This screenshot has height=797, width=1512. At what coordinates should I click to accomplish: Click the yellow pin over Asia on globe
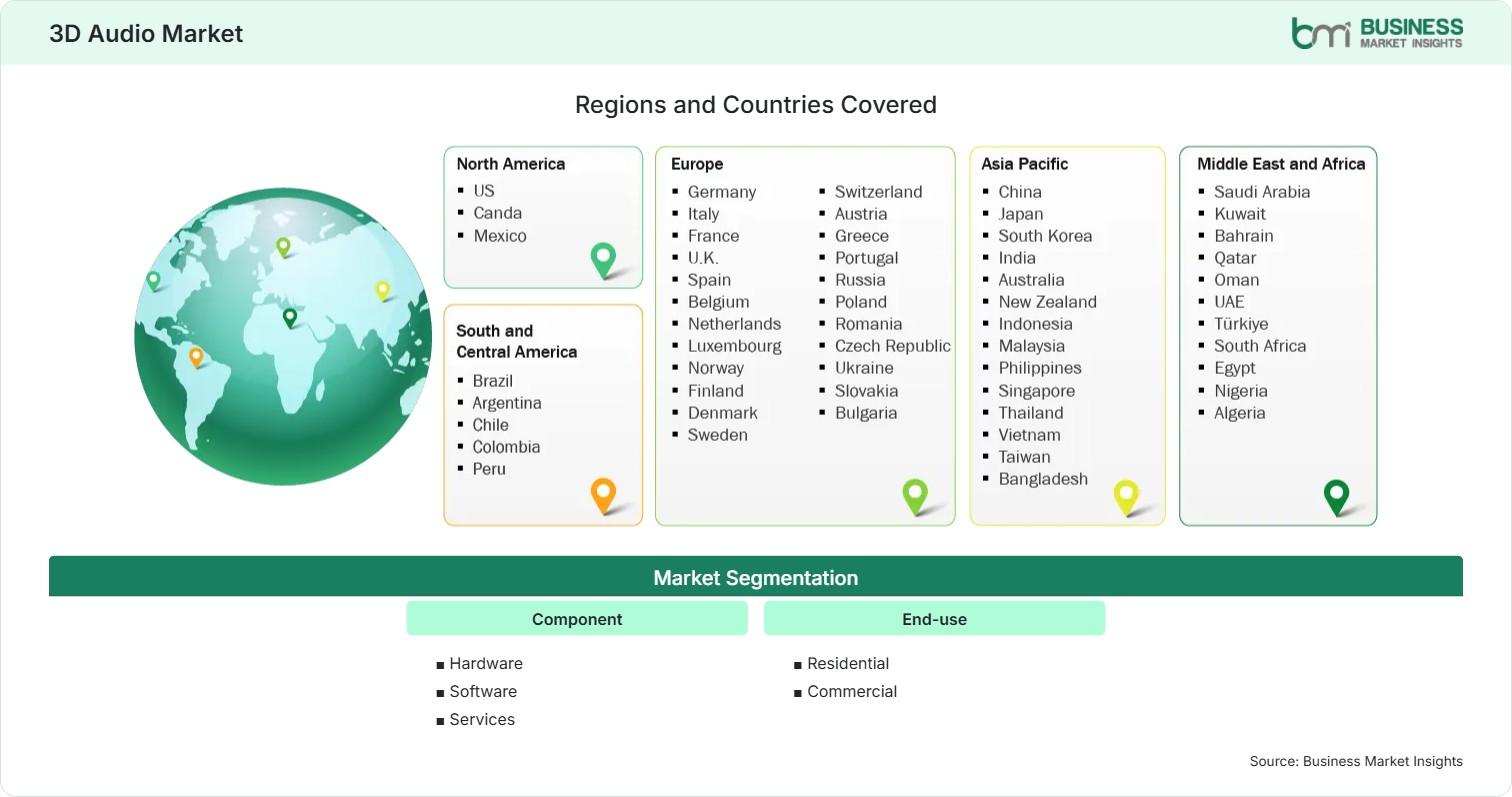382,290
